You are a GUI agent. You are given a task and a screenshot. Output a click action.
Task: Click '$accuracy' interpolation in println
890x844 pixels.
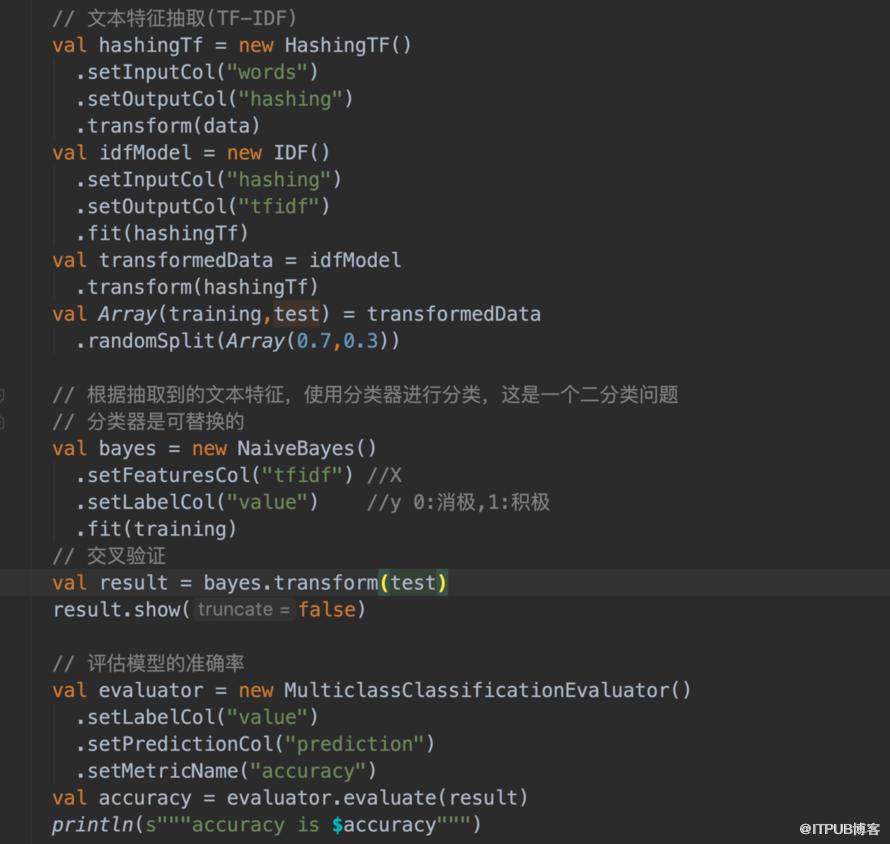pos(384,825)
